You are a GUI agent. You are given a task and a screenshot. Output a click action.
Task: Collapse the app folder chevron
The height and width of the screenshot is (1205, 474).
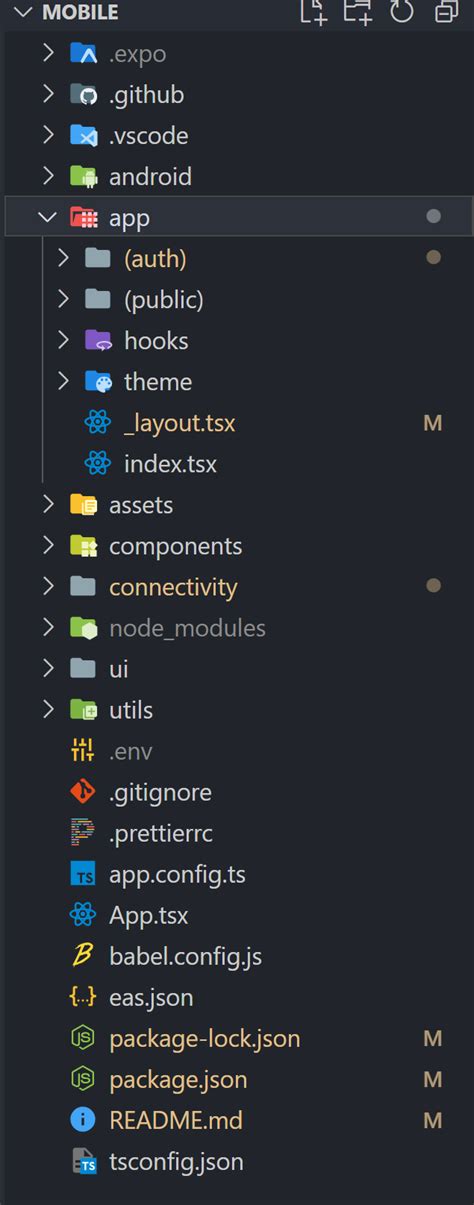click(x=47, y=217)
